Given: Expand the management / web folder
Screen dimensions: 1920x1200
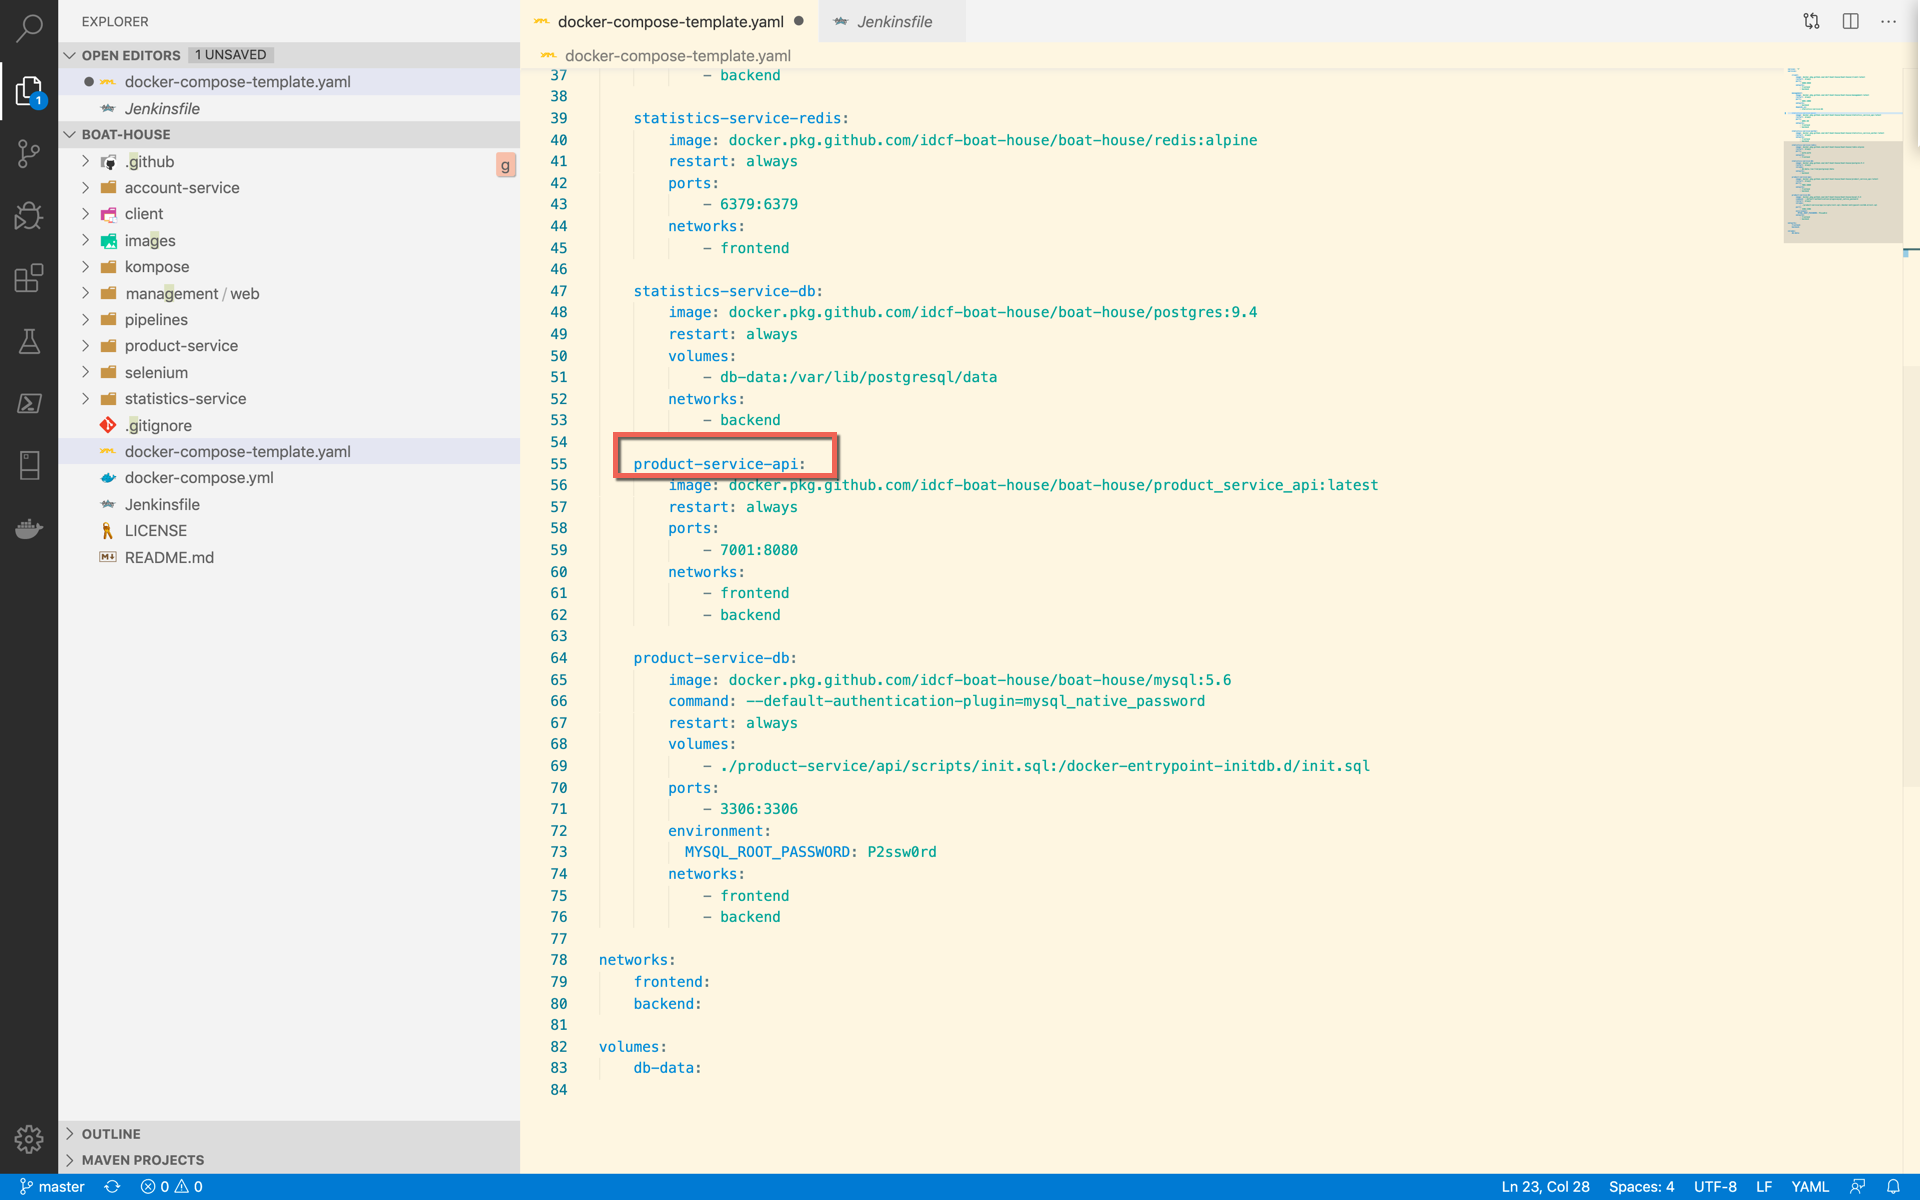Looking at the screenshot, I should click(86, 293).
